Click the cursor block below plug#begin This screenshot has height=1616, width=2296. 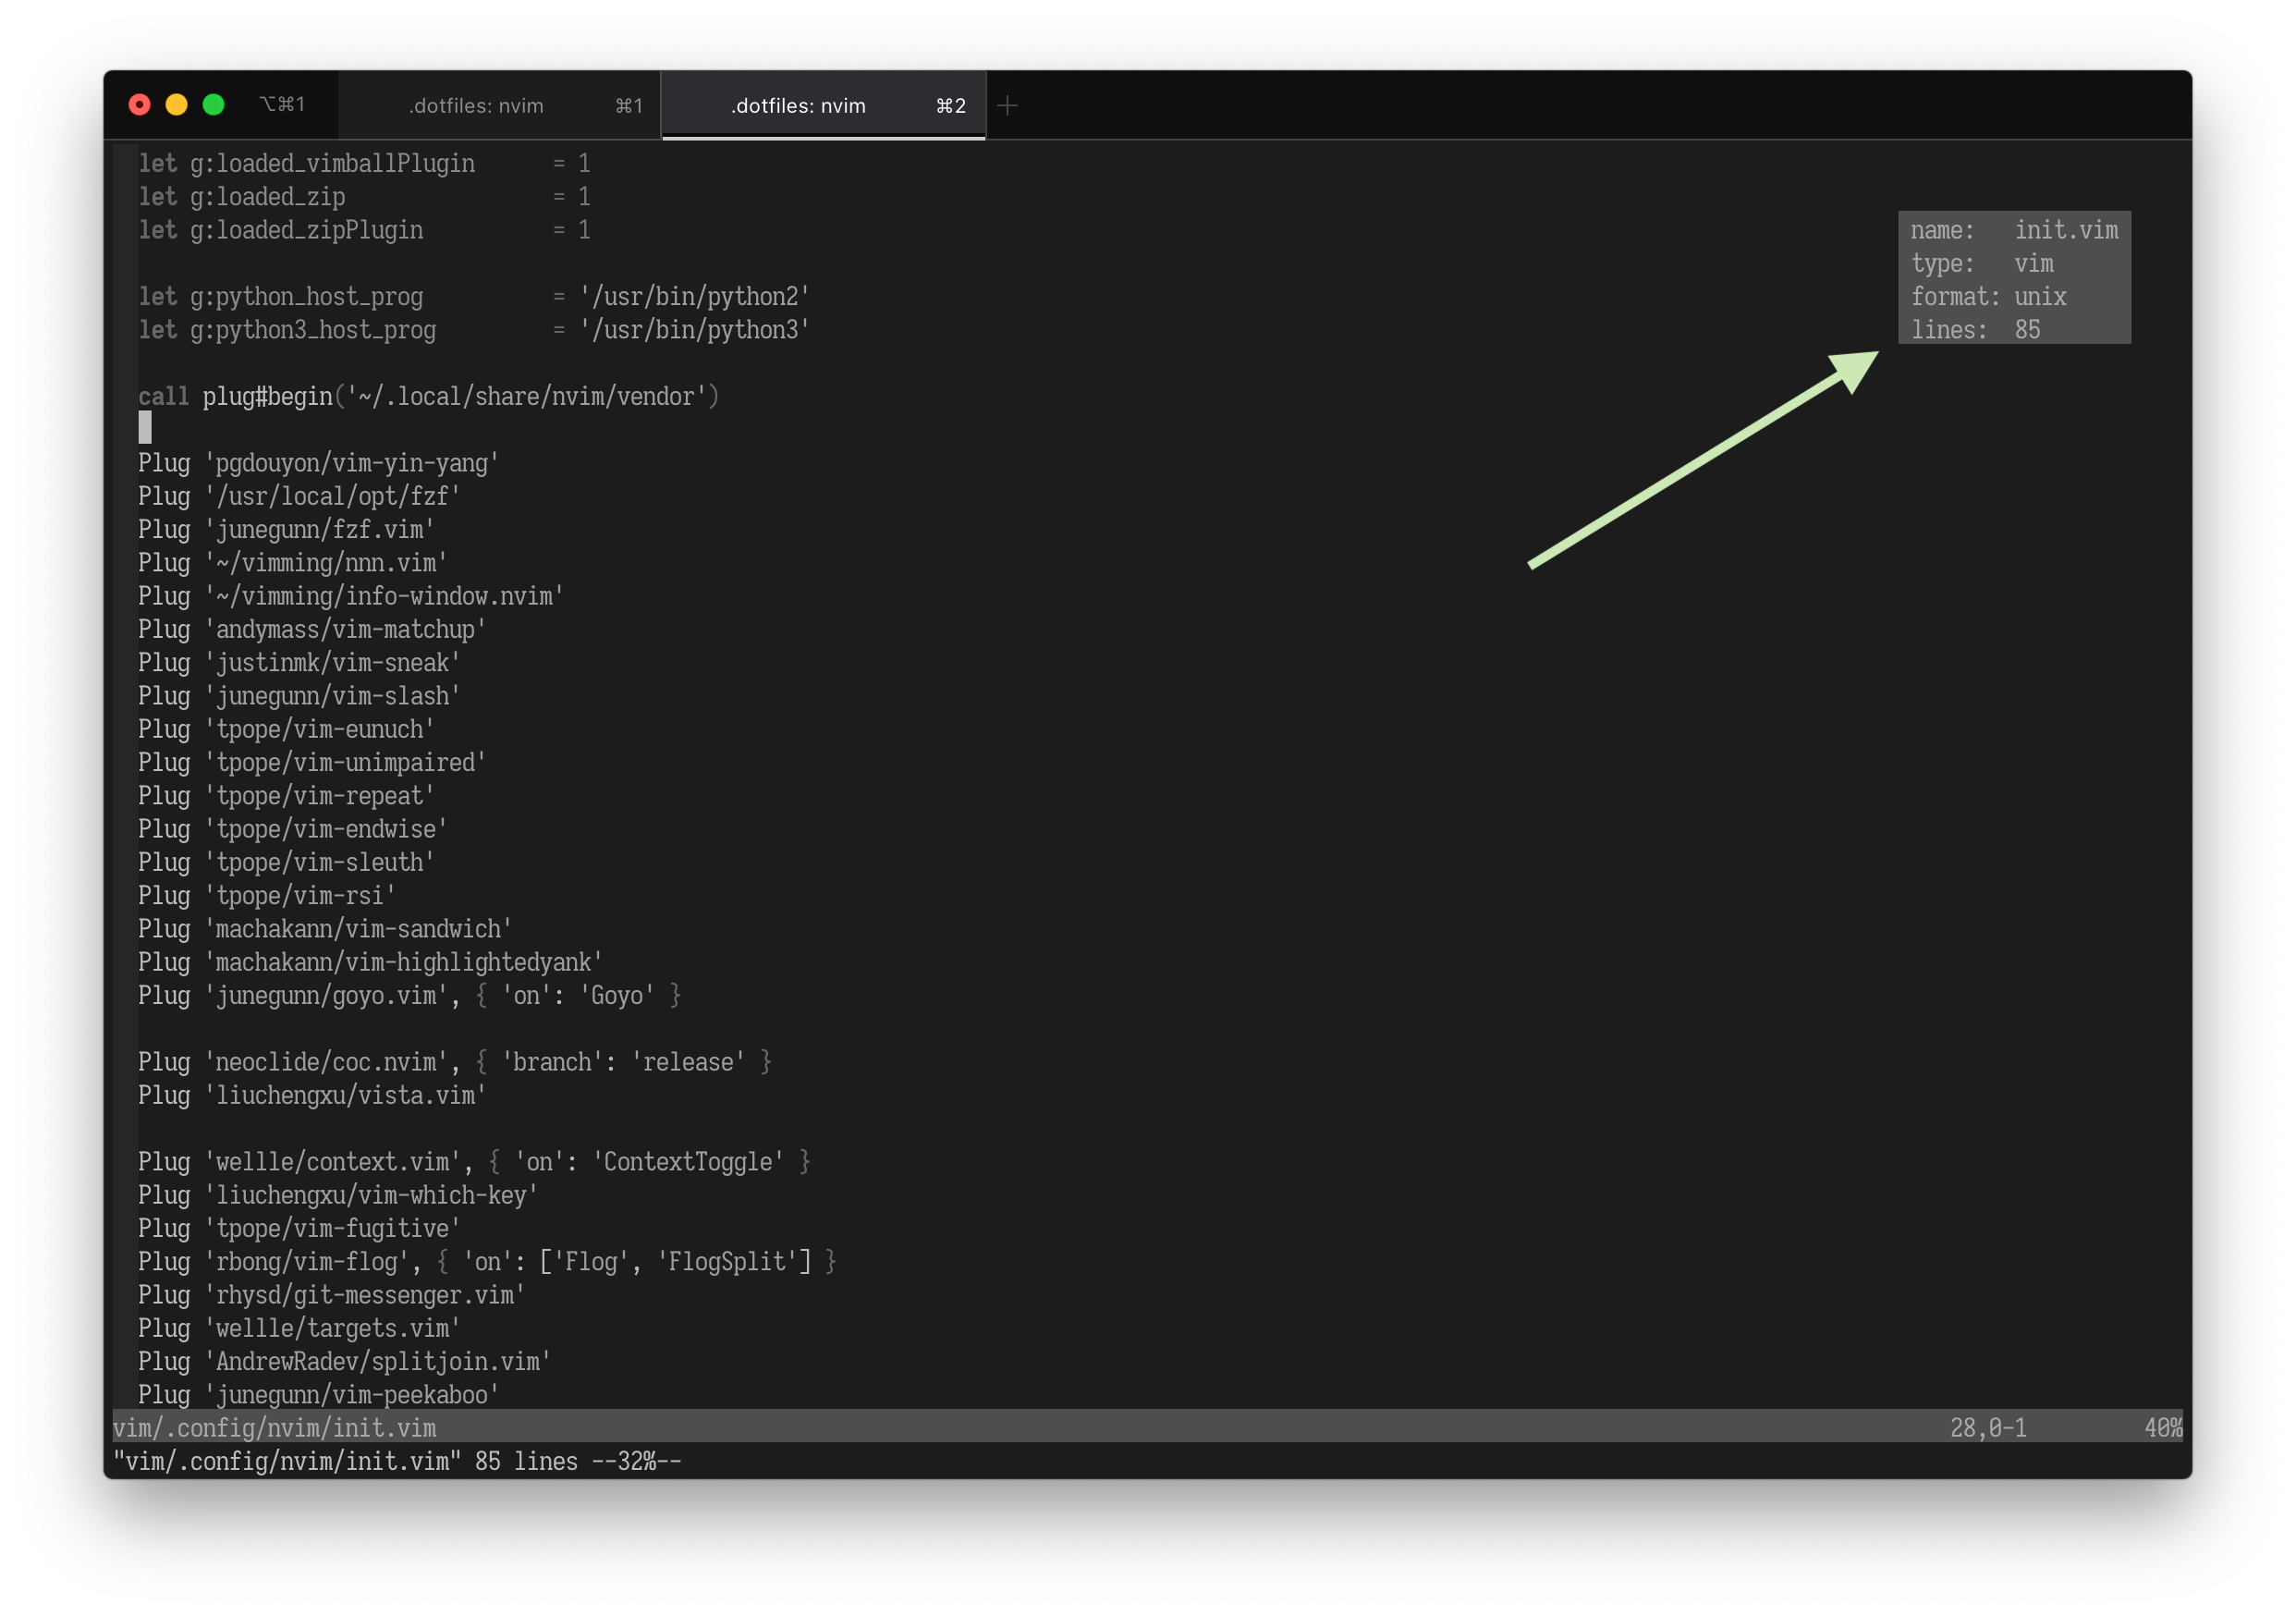(x=145, y=428)
